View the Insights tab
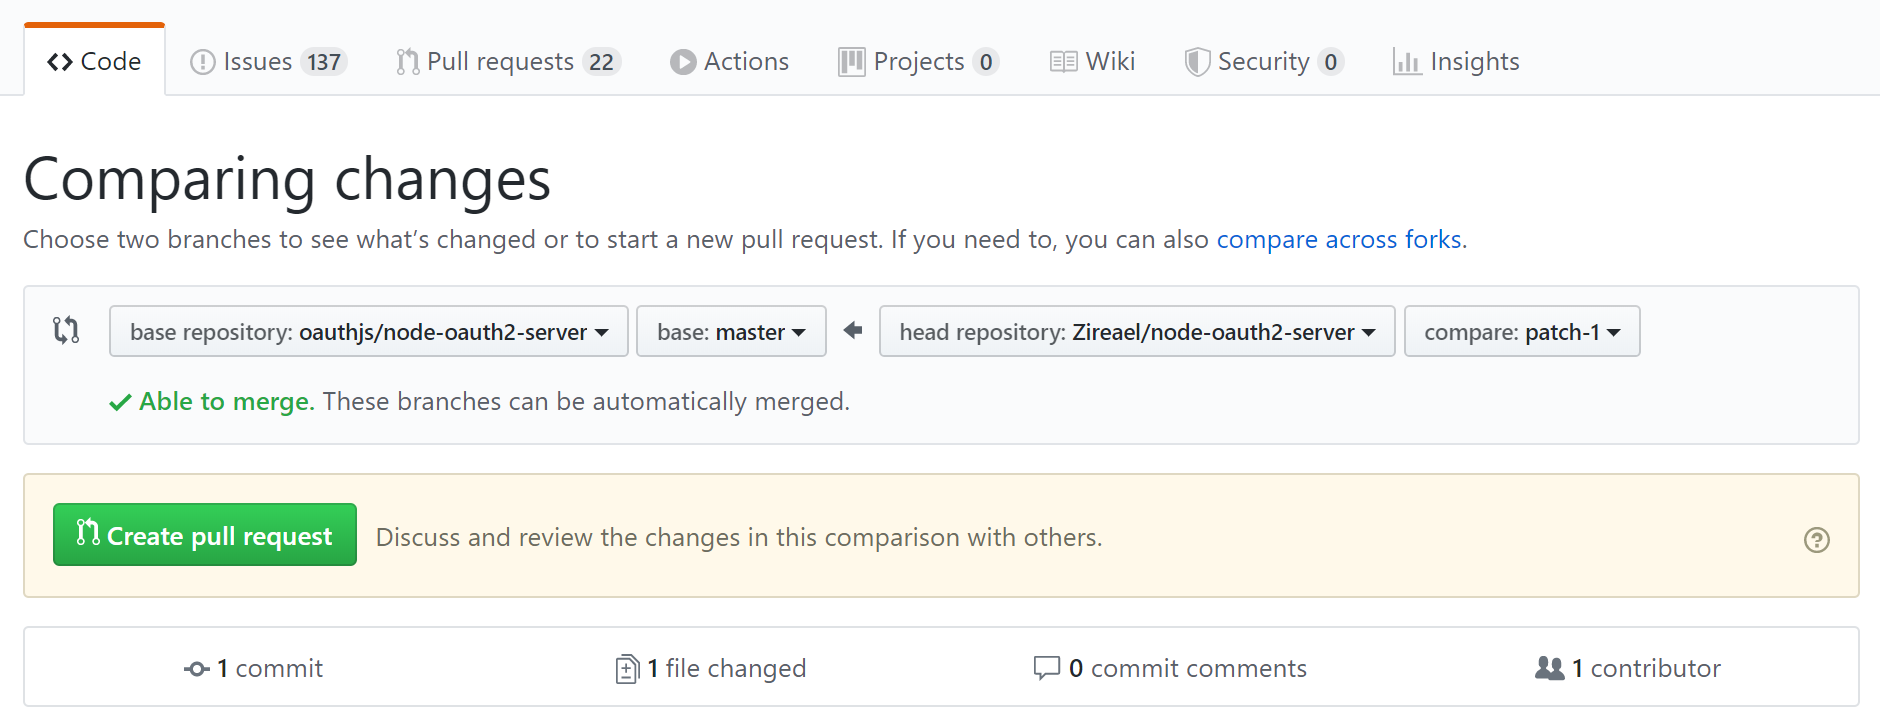 [1456, 62]
